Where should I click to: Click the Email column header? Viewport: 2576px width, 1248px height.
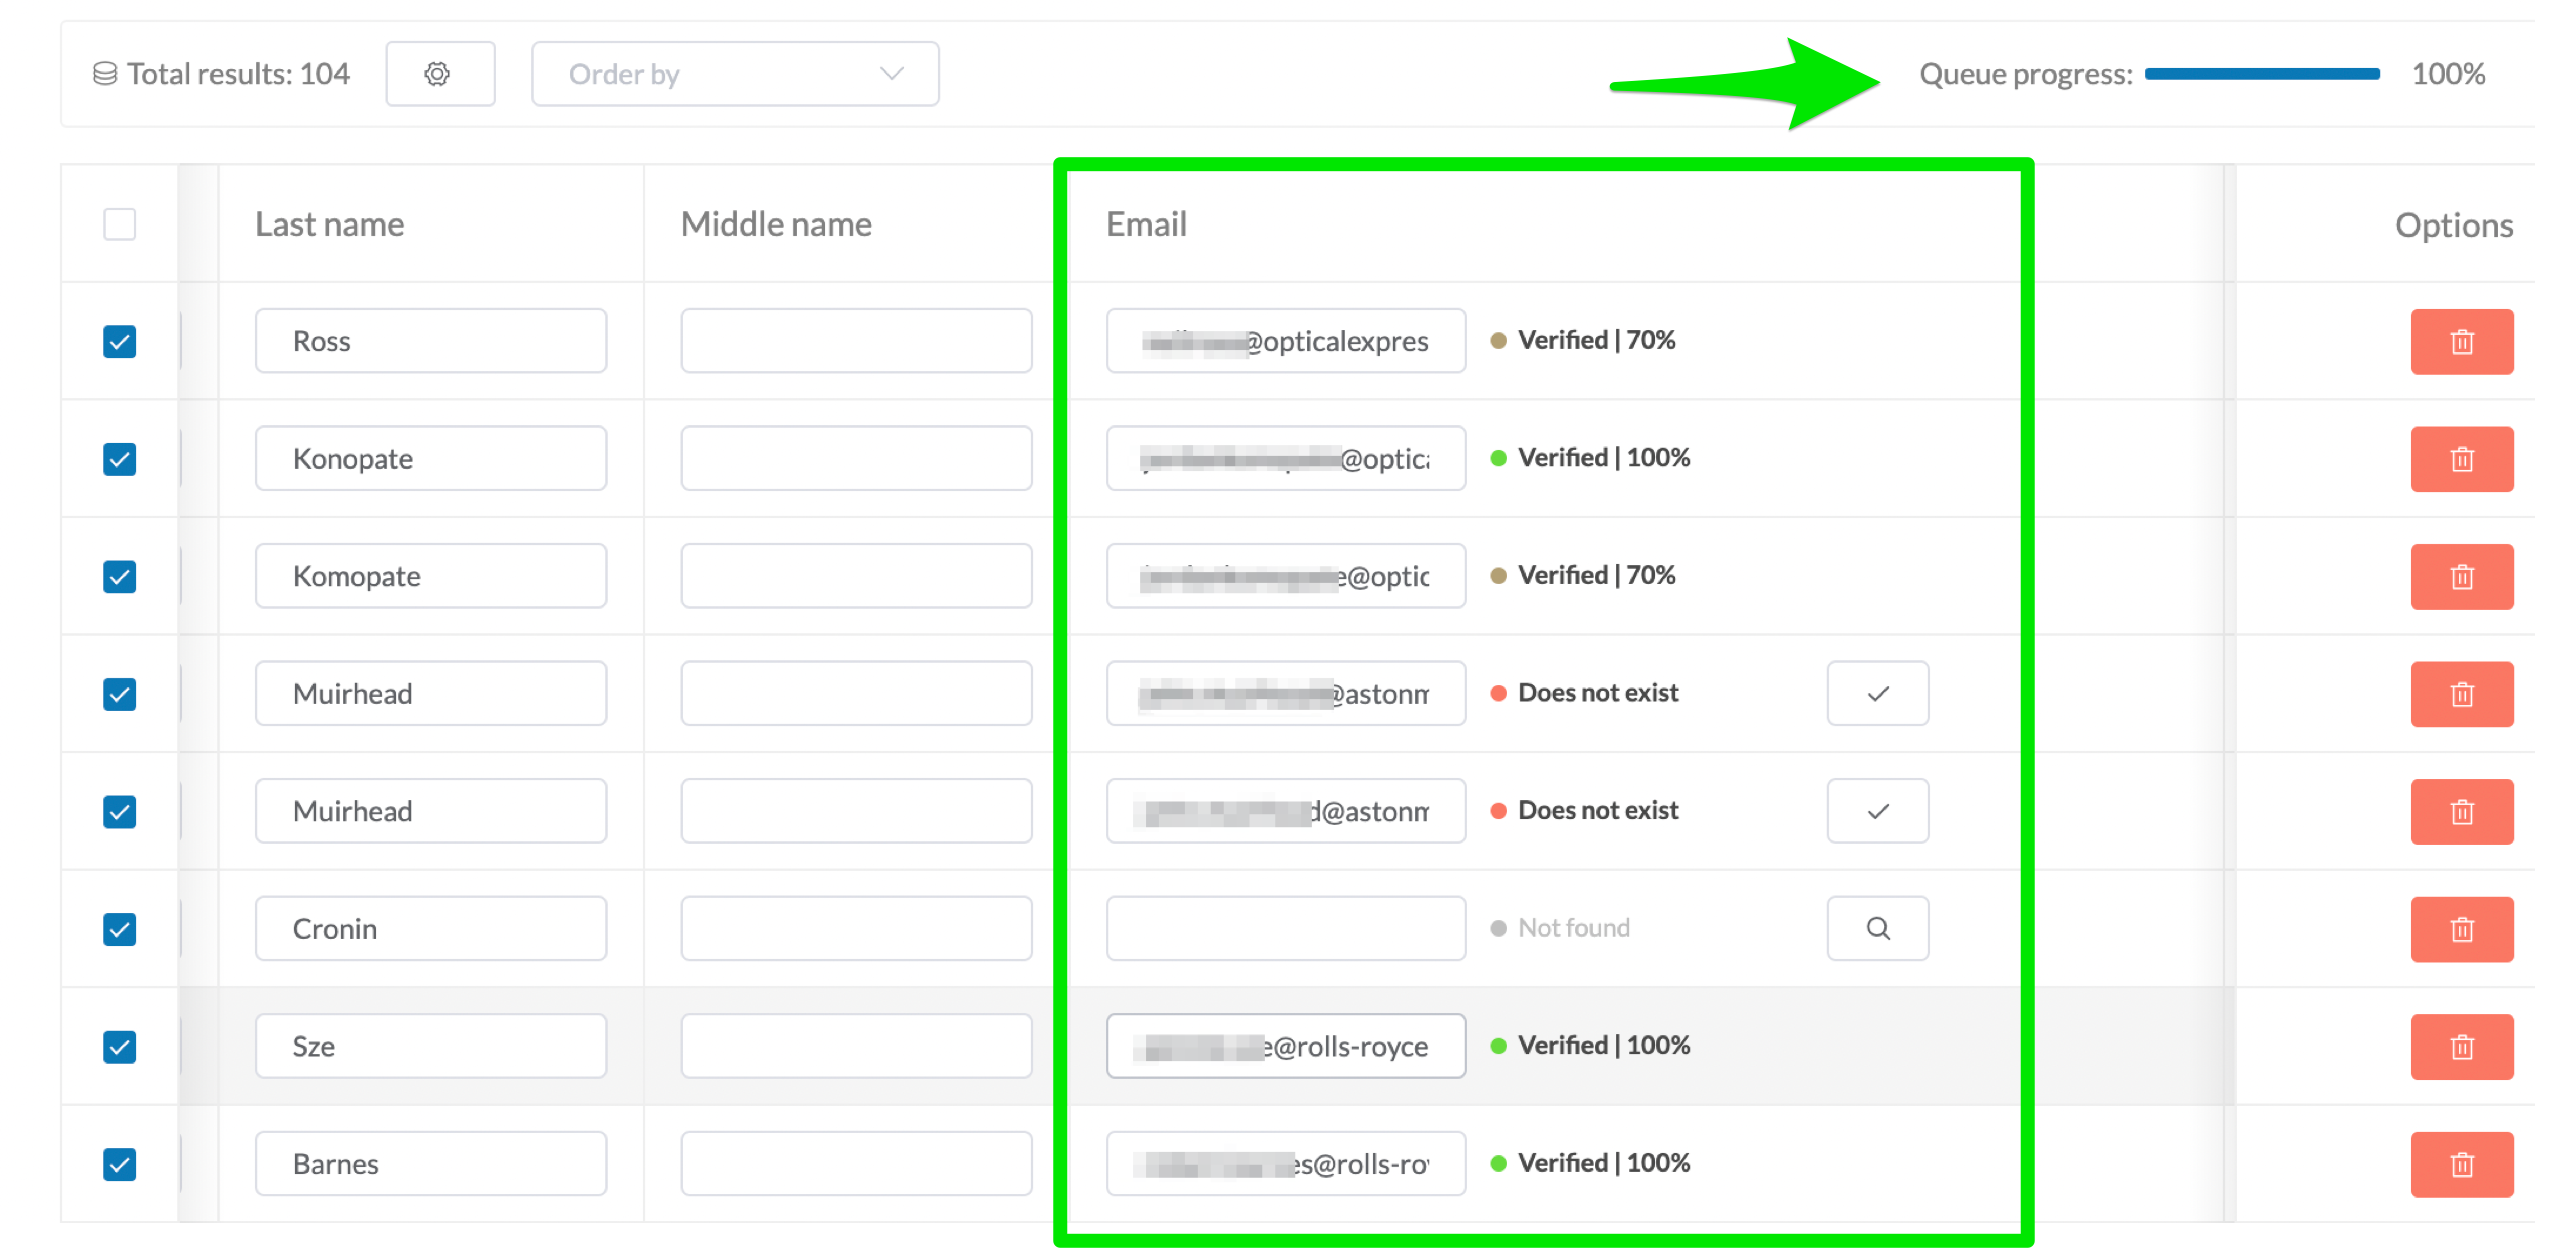(1146, 224)
